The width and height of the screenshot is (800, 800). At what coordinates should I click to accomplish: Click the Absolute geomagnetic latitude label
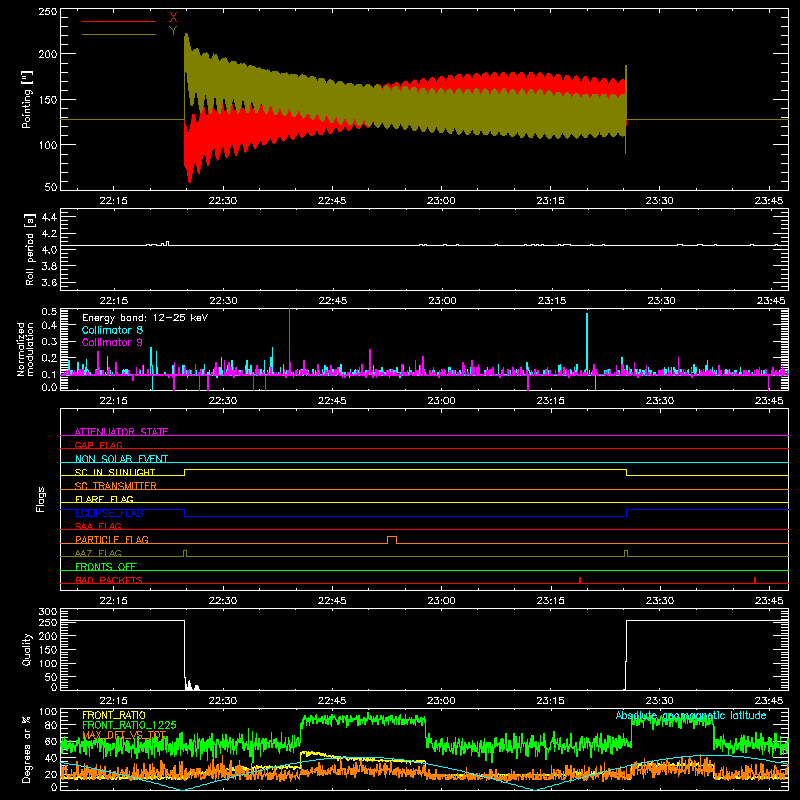click(691, 716)
